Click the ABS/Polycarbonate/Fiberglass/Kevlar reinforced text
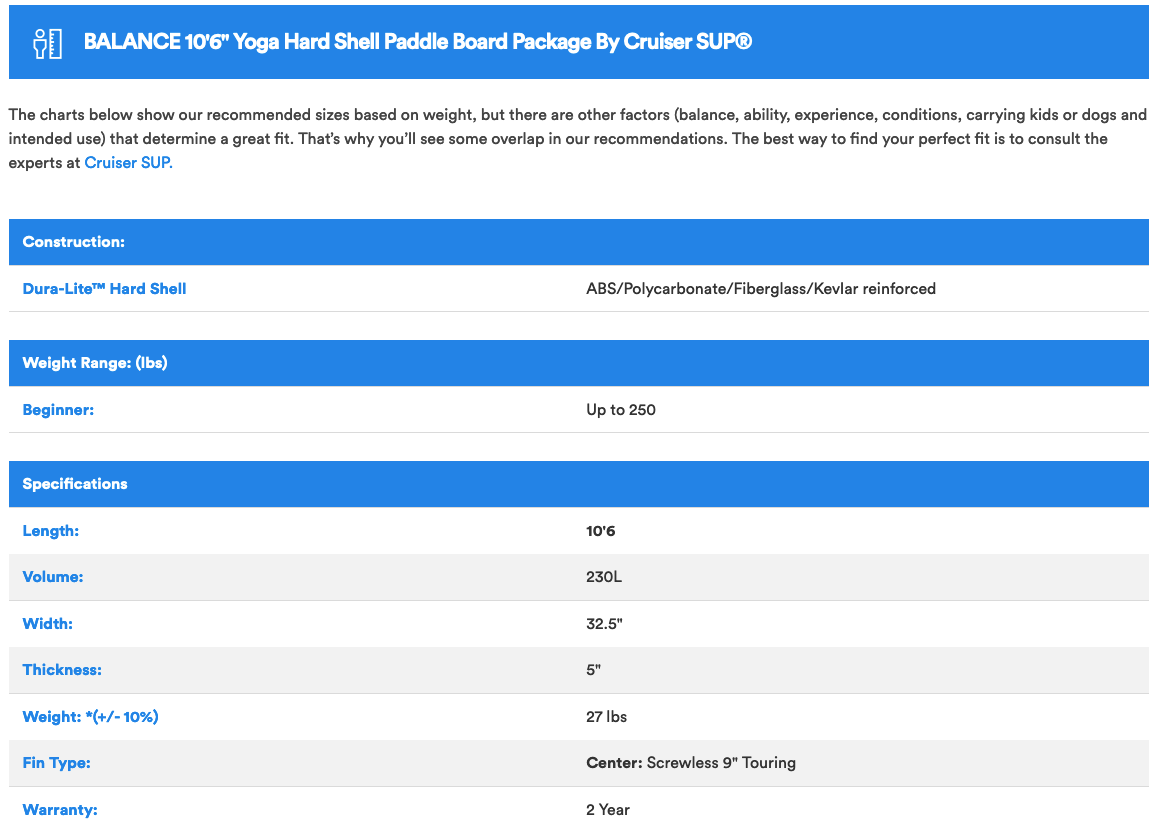Image resolution: width=1158 pixels, height=823 pixels. (x=760, y=289)
